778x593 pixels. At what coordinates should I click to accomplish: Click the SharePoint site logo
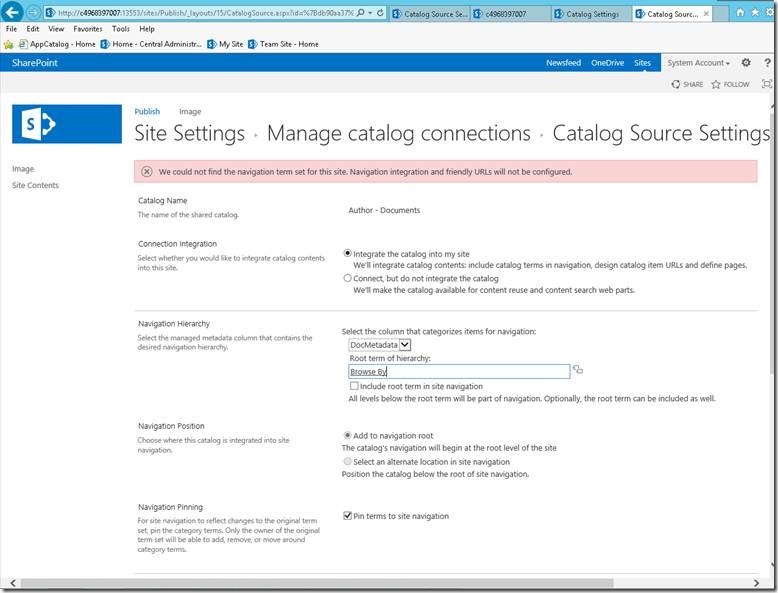click(67, 124)
